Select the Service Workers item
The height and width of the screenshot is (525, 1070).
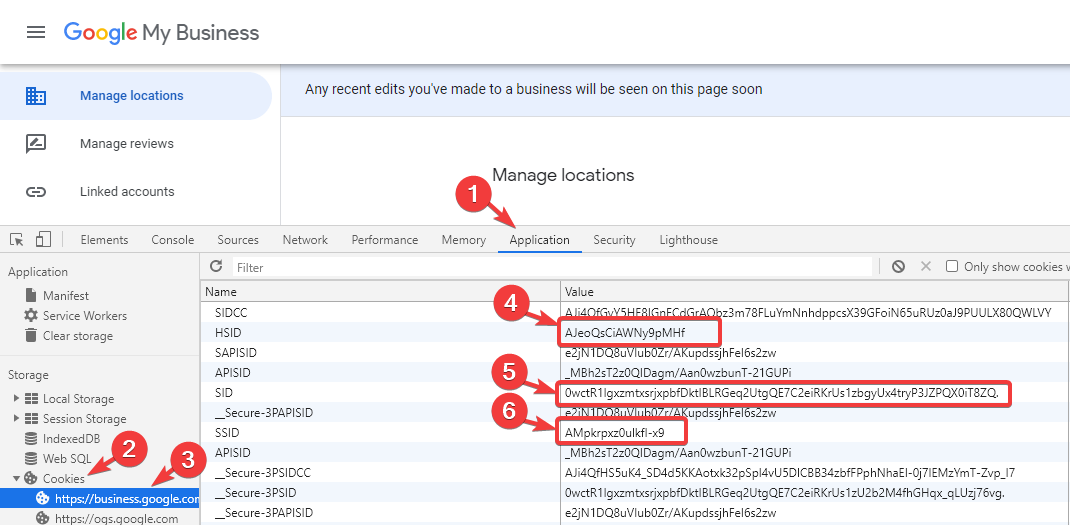[85, 315]
